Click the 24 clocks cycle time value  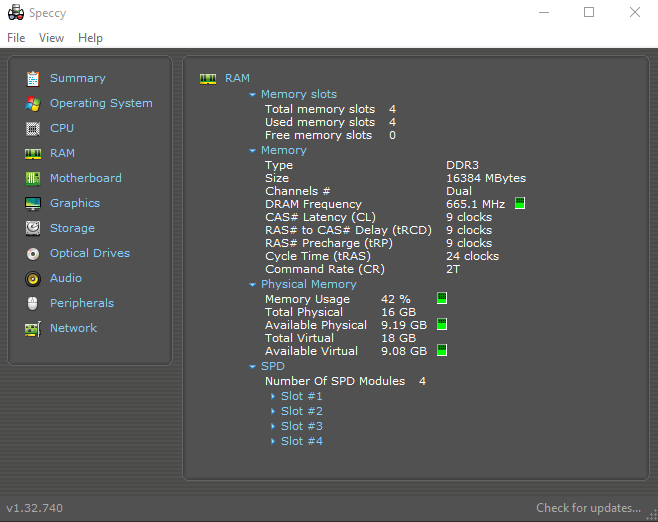tap(472, 256)
